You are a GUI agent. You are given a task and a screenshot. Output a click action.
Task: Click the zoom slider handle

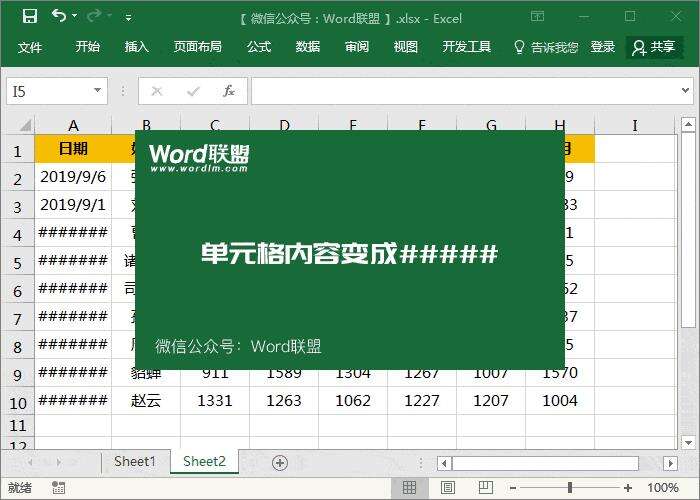click(570, 488)
